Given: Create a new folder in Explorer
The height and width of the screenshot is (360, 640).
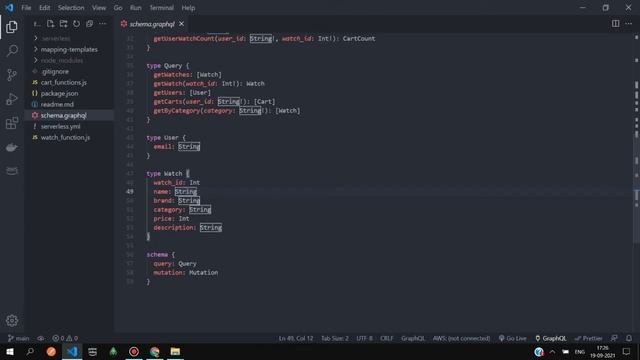Looking at the screenshot, I should [x=63, y=24].
